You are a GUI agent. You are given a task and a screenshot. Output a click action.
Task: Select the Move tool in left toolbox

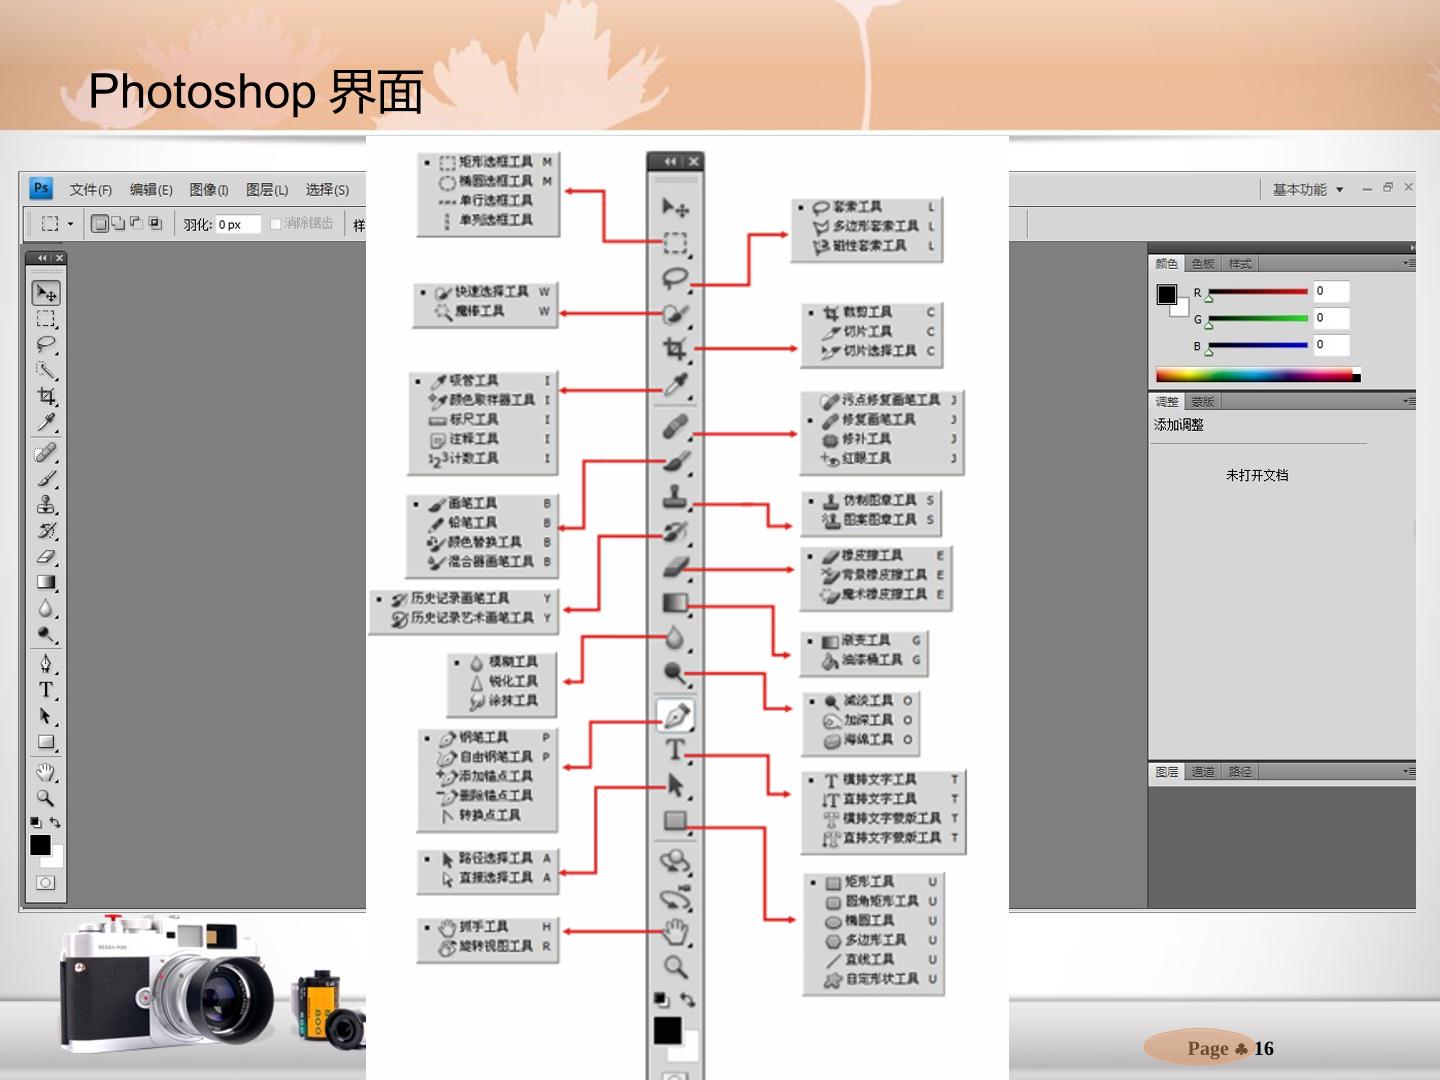click(46, 293)
